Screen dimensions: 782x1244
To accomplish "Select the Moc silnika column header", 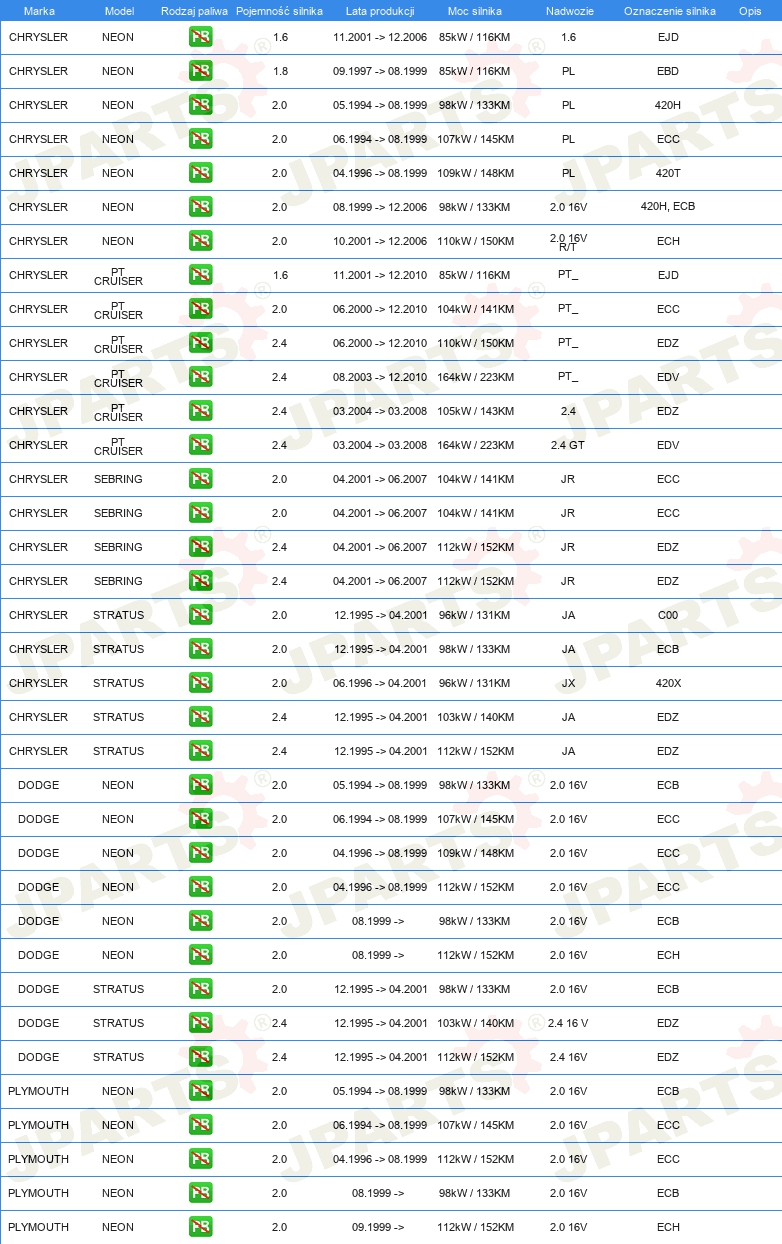I will tap(475, 11).
